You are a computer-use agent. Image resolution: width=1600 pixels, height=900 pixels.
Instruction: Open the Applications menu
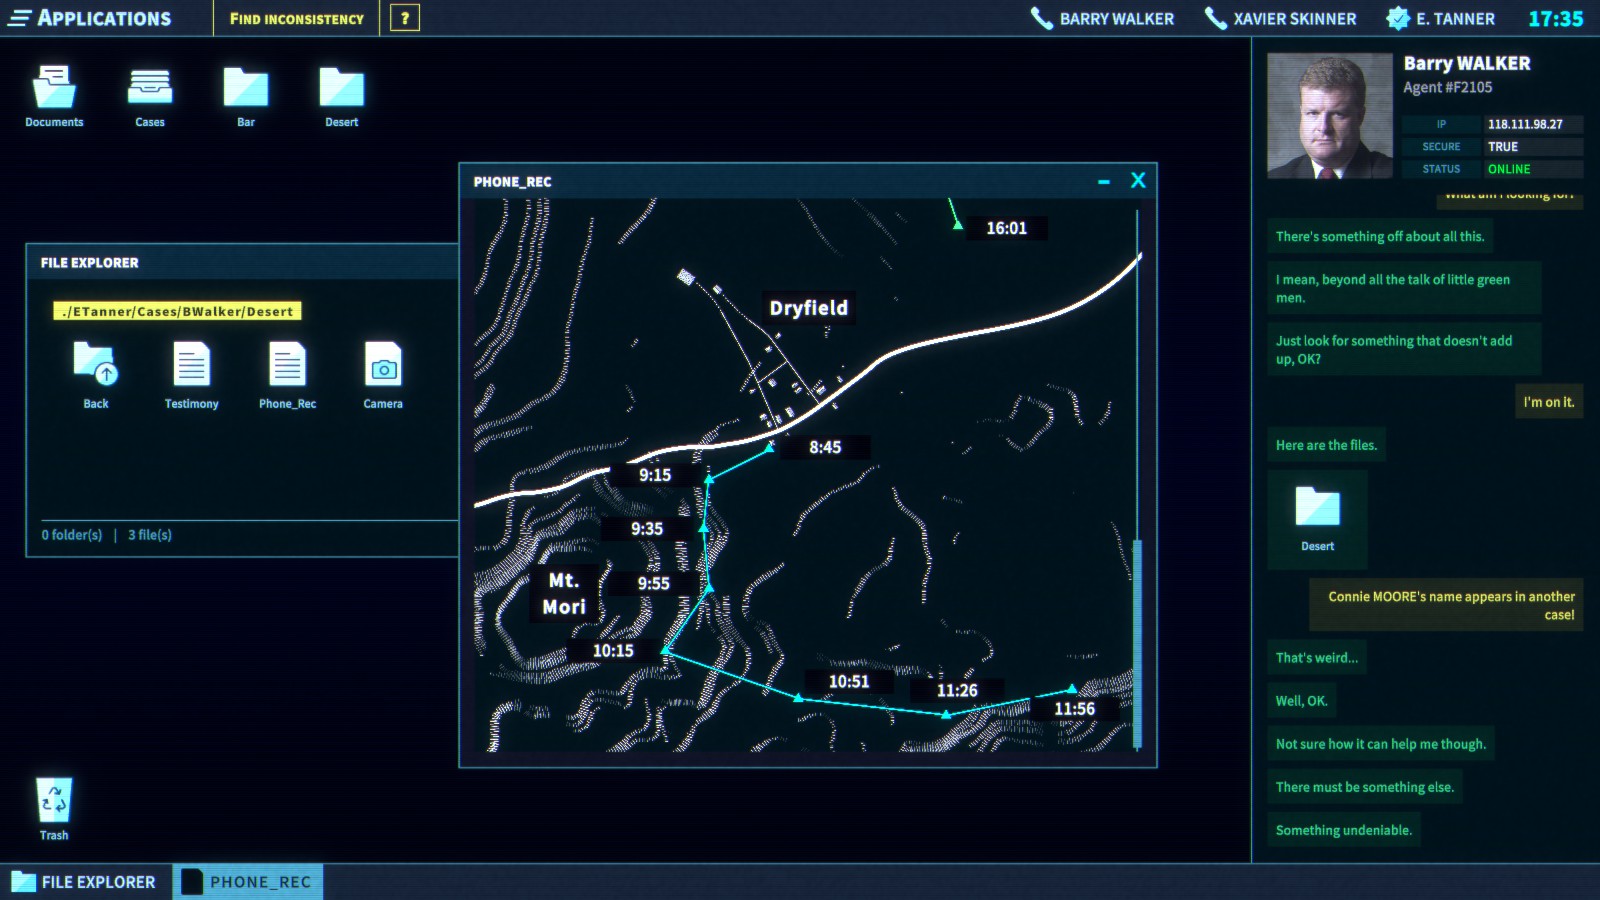tap(90, 19)
